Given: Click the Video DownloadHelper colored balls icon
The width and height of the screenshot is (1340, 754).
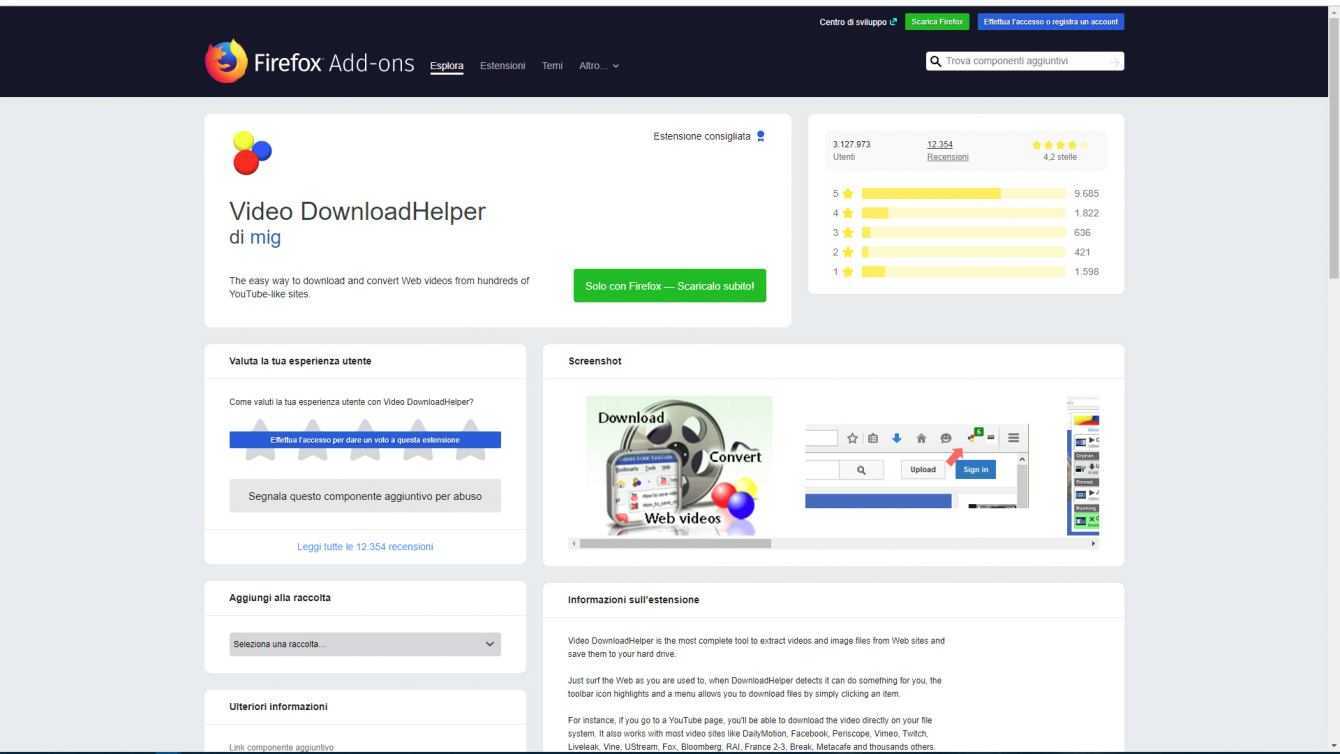Looking at the screenshot, I should click(x=250, y=152).
